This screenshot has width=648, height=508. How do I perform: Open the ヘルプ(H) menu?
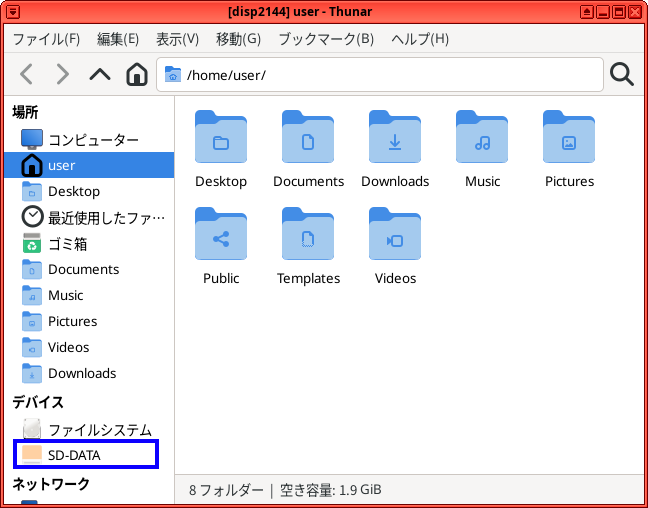[x=420, y=39]
